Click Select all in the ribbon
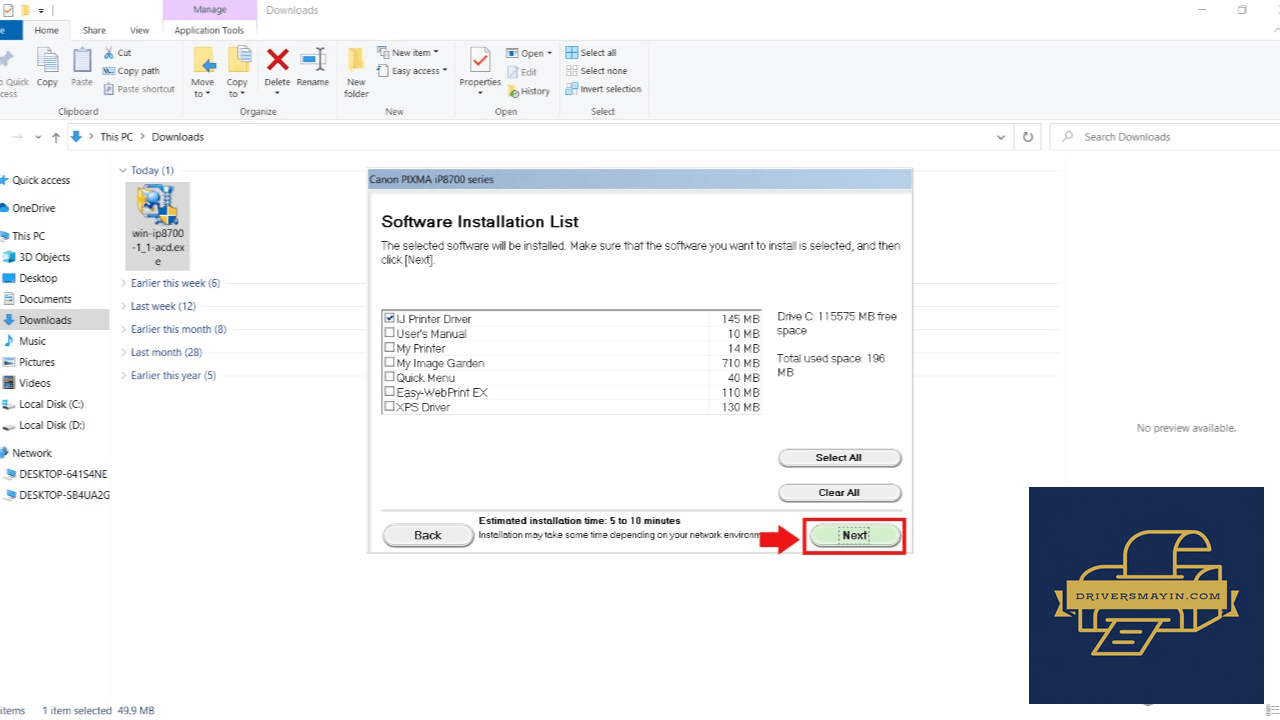This screenshot has height=720, width=1280. (x=591, y=53)
